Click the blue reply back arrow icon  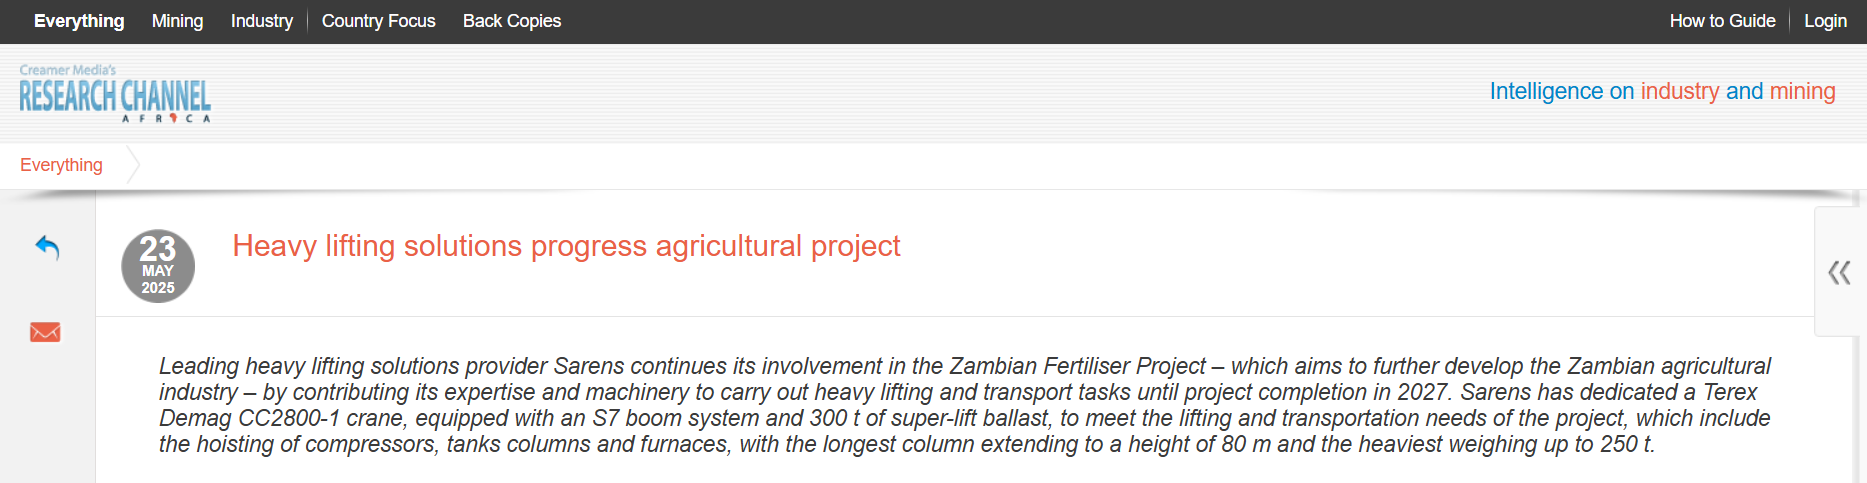(x=47, y=247)
